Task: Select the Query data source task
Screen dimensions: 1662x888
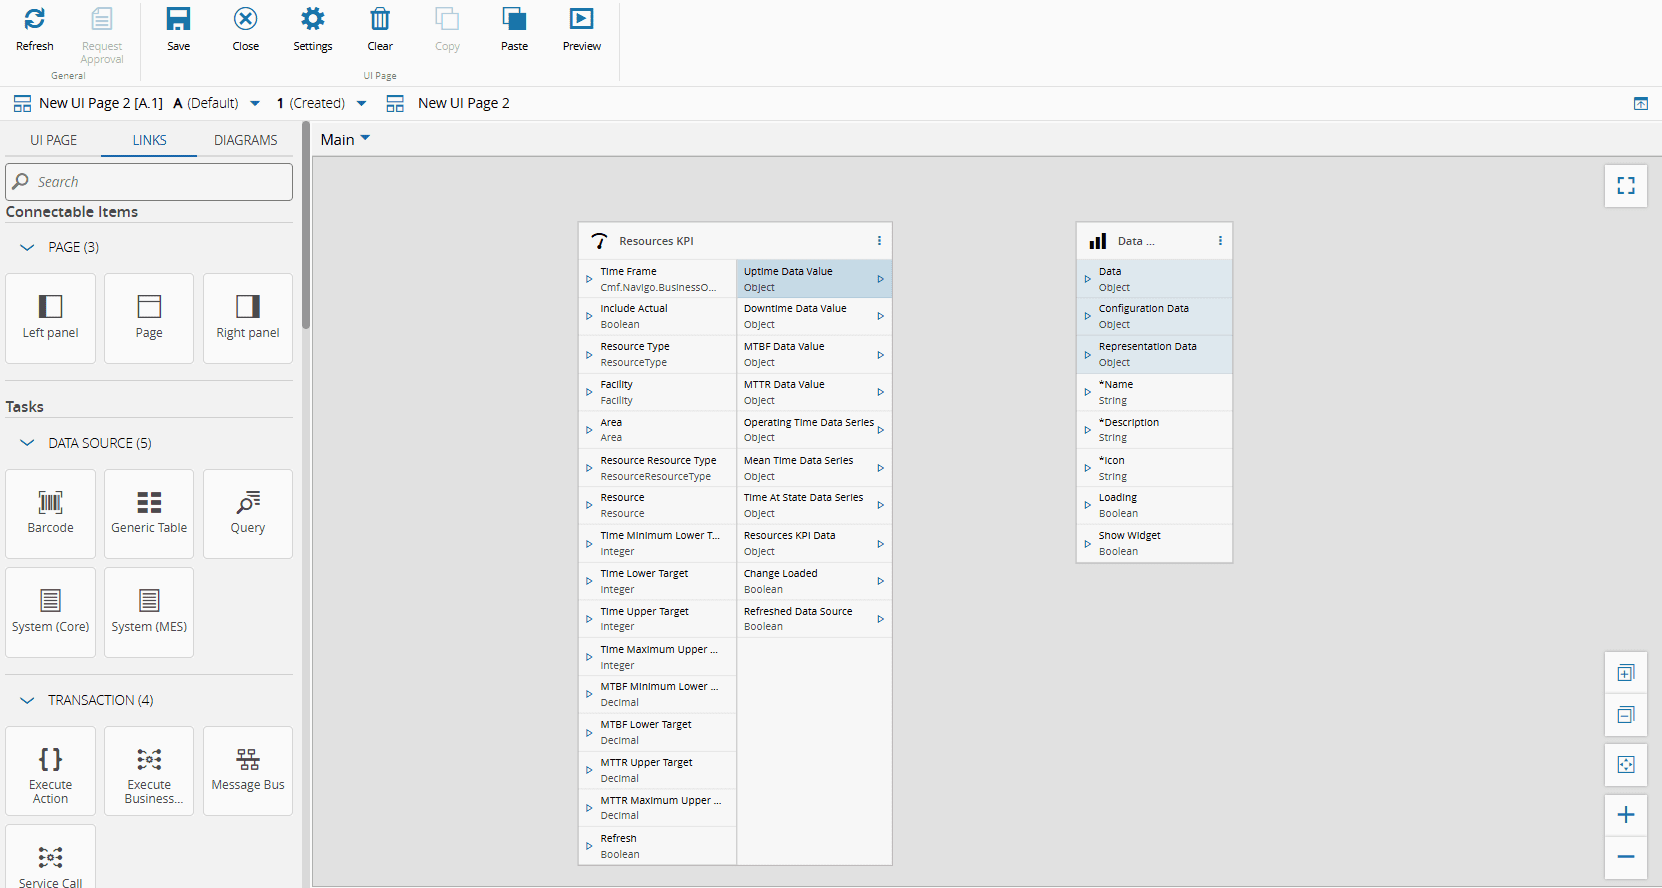Action: [248, 514]
